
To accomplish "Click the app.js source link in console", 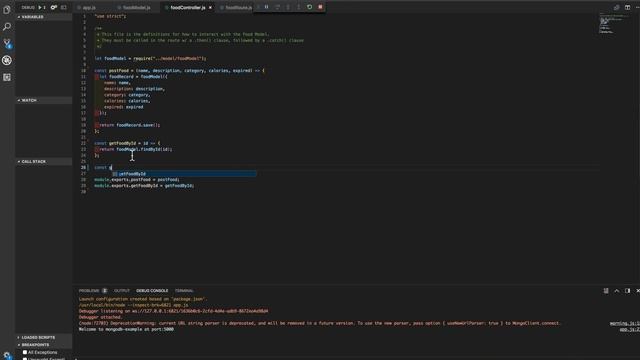I will pyautogui.click(x=630, y=329).
